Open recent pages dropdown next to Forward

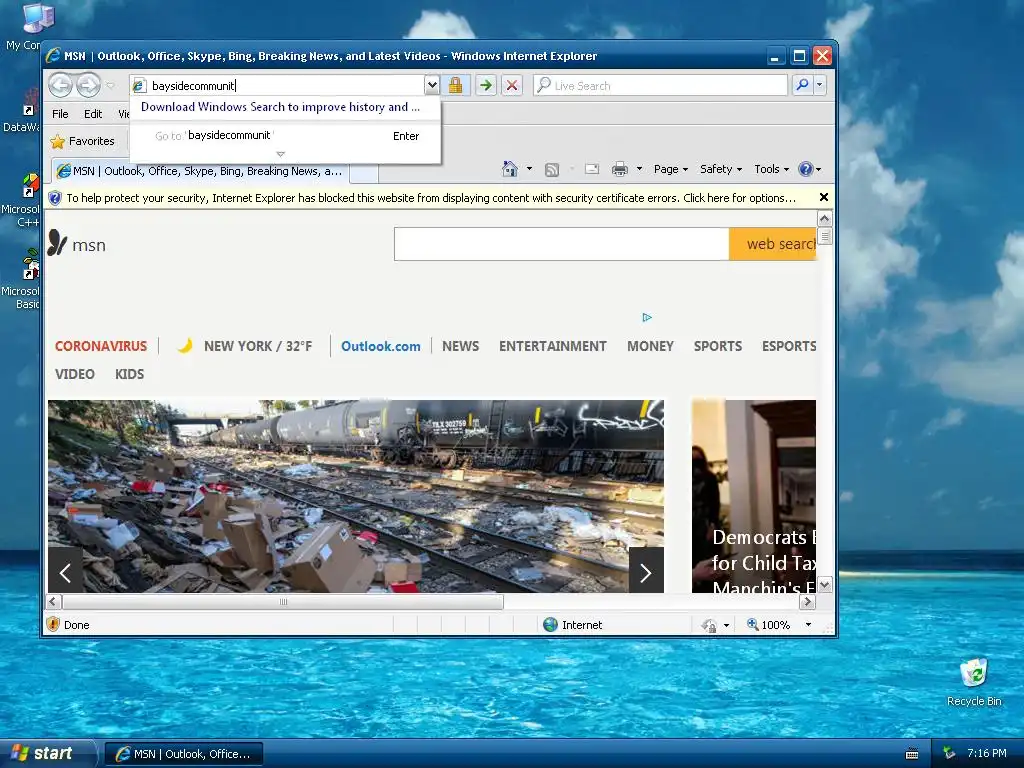click(x=110, y=86)
